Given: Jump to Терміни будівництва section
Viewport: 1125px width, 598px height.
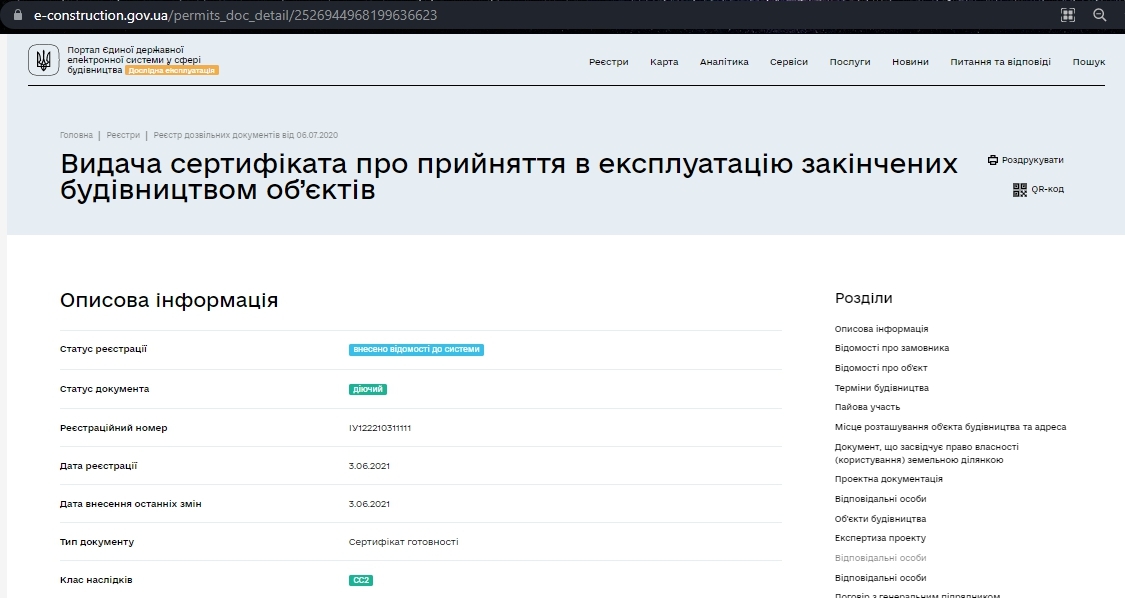Looking at the screenshot, I should [882, 388].
